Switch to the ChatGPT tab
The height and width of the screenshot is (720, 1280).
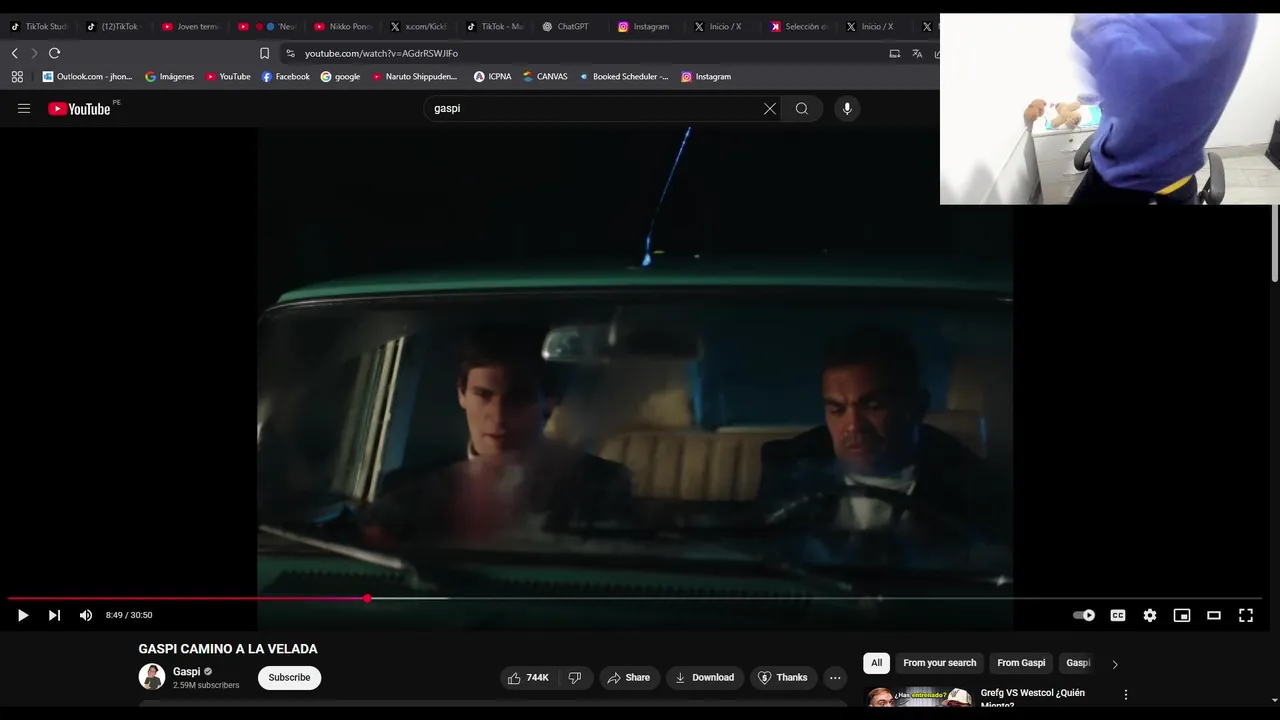click(566, 27)
